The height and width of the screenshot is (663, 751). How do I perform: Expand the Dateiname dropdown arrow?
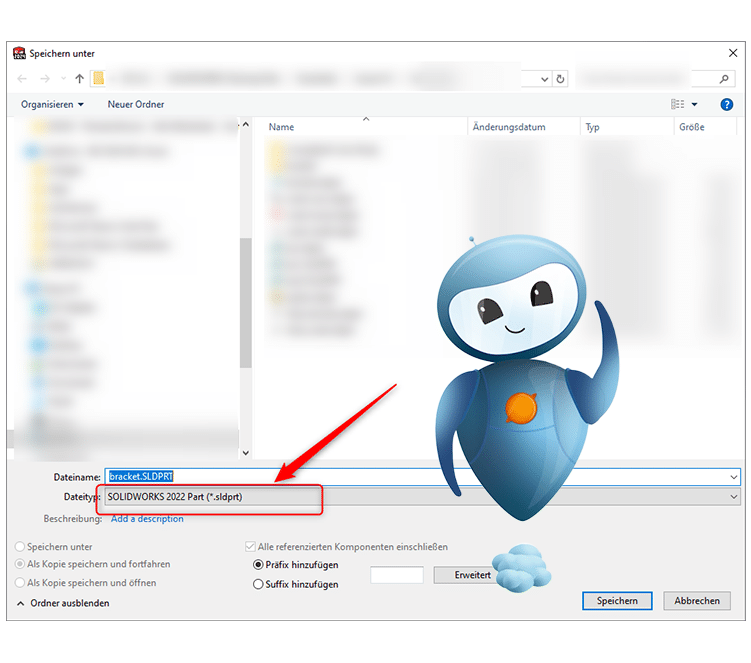tap(734, 477)
